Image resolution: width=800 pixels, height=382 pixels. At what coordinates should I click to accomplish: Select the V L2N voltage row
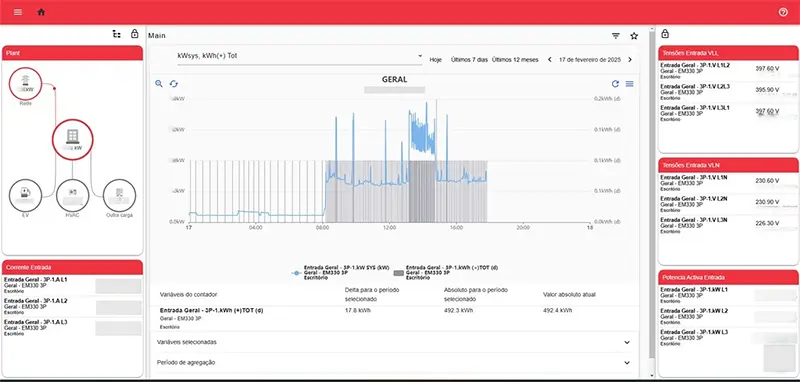click(728, 205)
